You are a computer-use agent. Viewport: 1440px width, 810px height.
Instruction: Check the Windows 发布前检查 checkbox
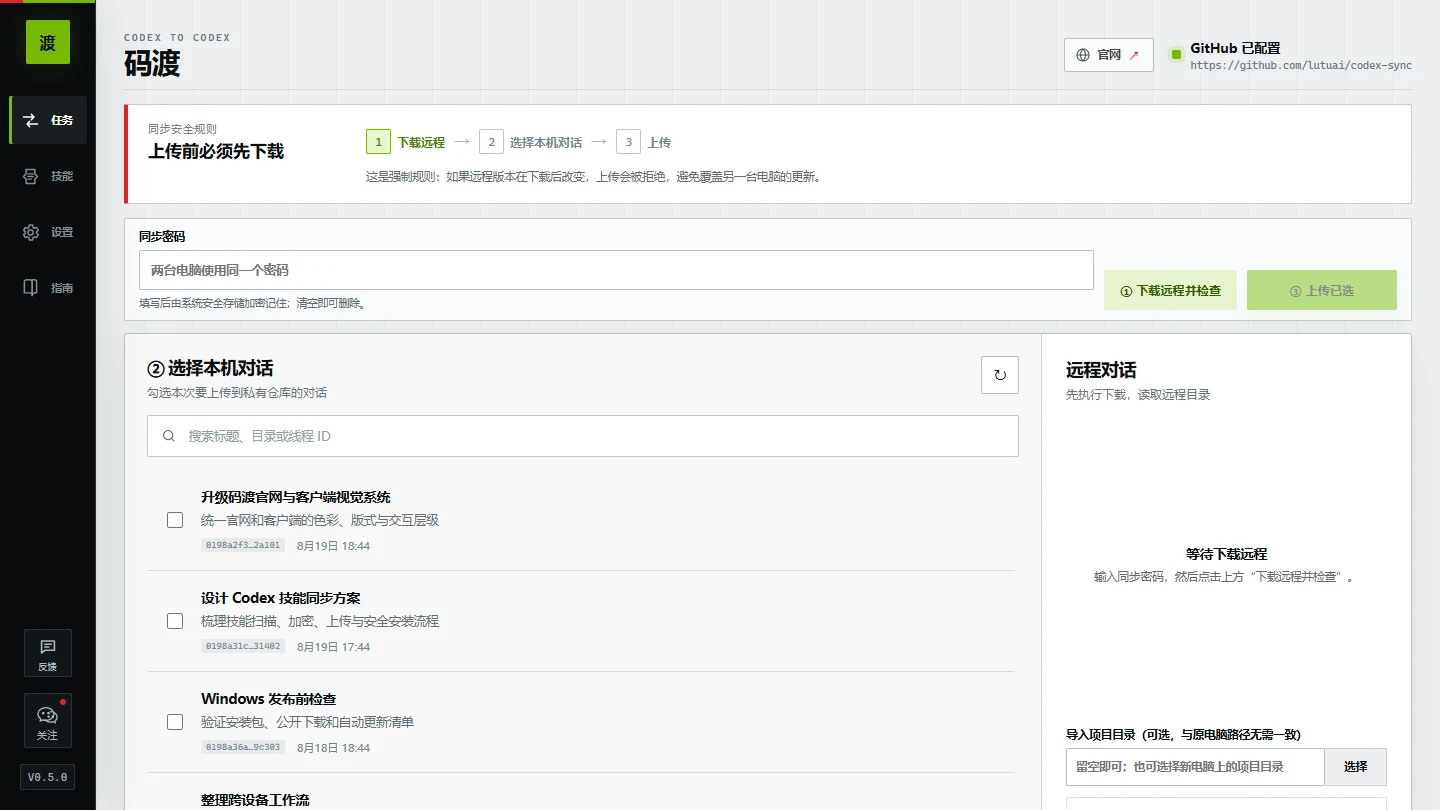[175, 722]
